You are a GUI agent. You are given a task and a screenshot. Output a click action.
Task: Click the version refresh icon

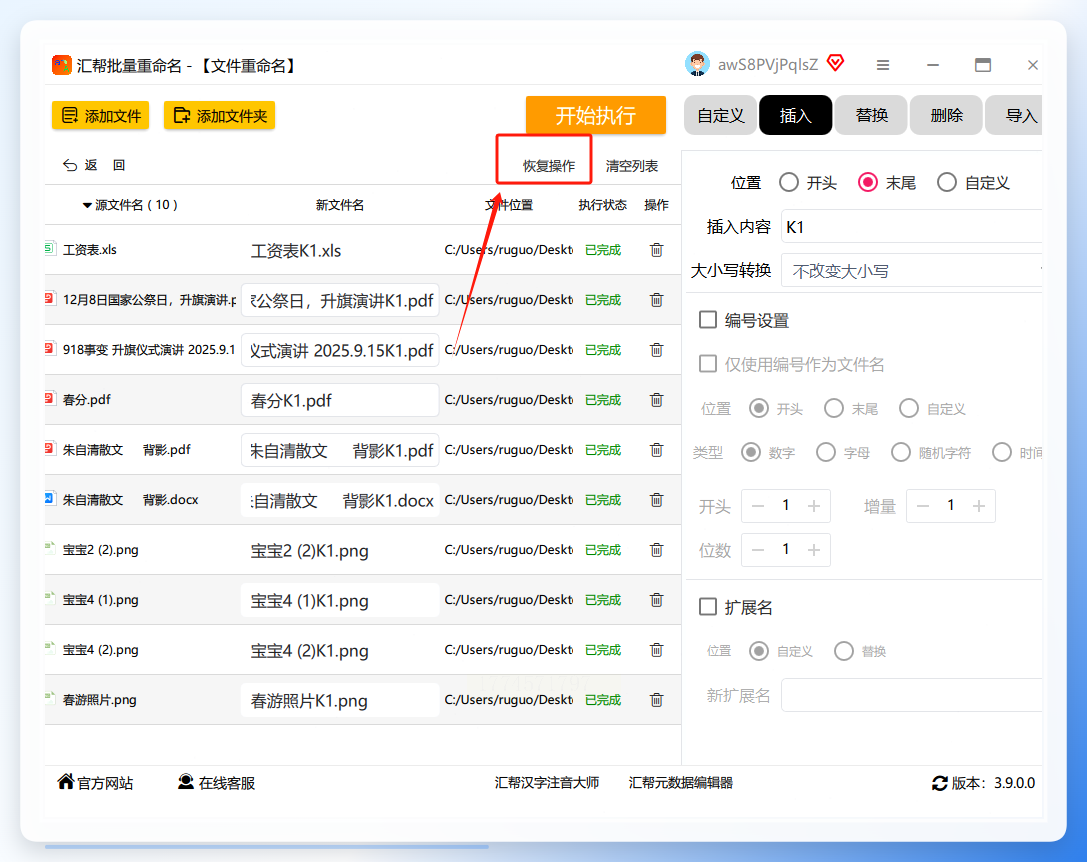coord(939,783)
